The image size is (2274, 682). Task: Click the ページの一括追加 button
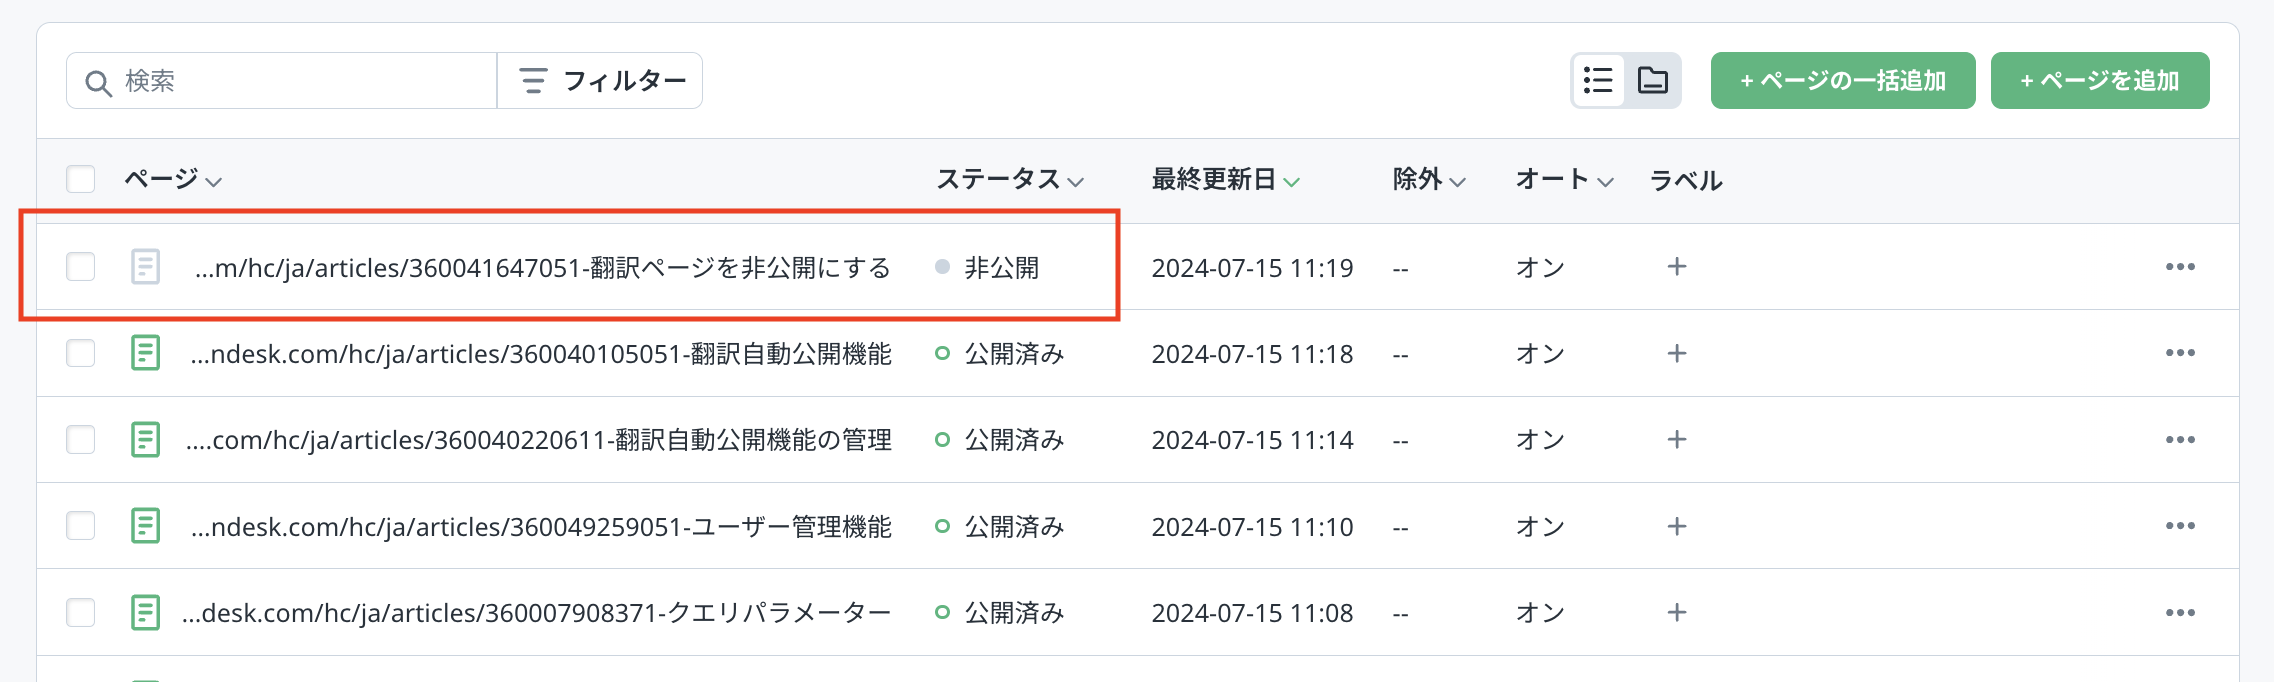1842,81
